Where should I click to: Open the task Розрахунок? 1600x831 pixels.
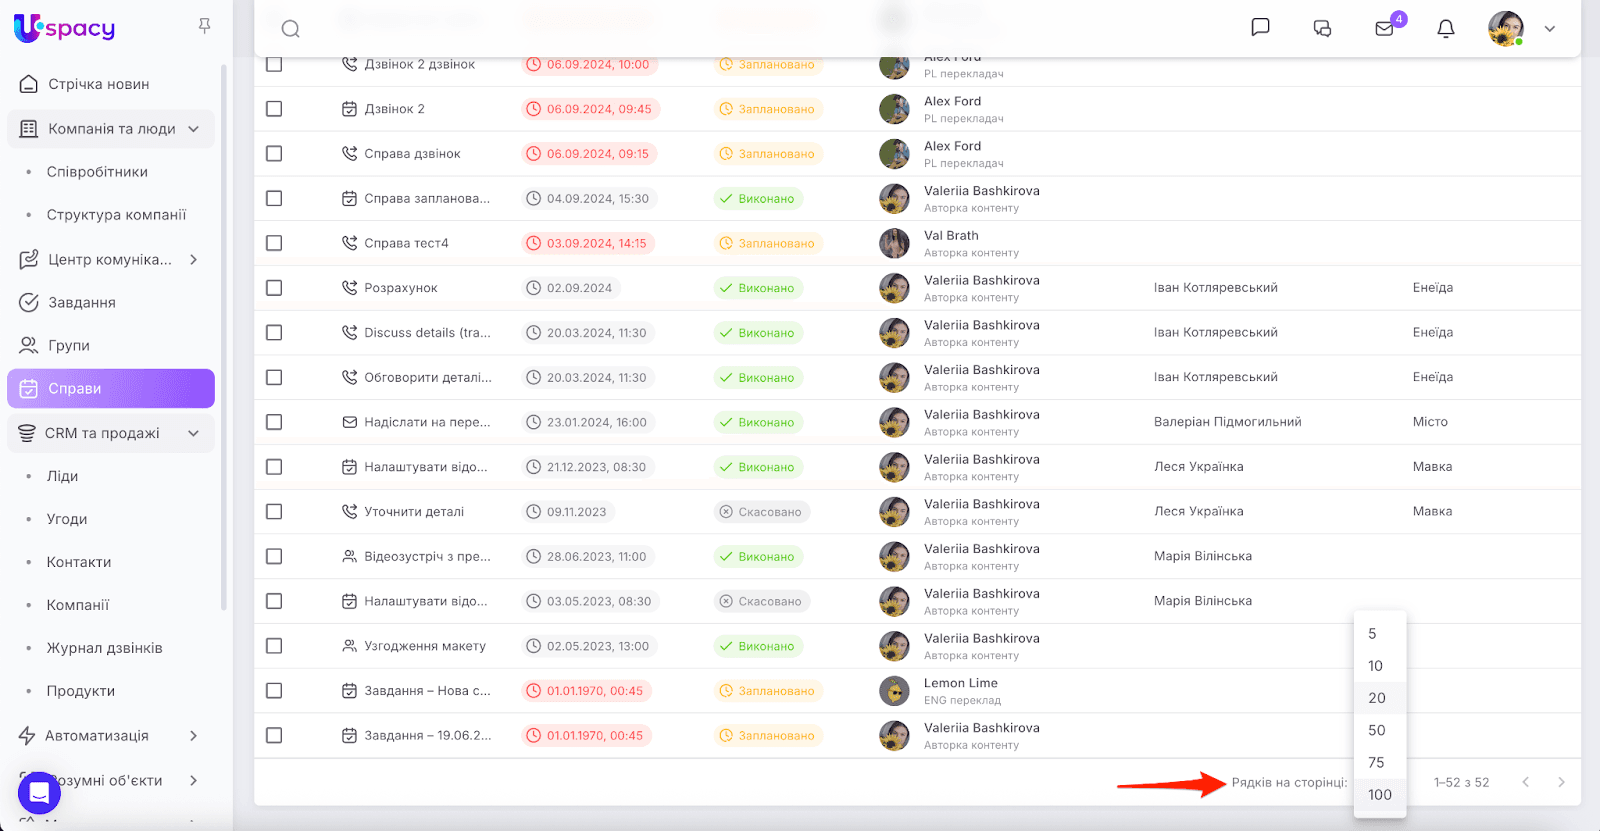click(401, 288)
